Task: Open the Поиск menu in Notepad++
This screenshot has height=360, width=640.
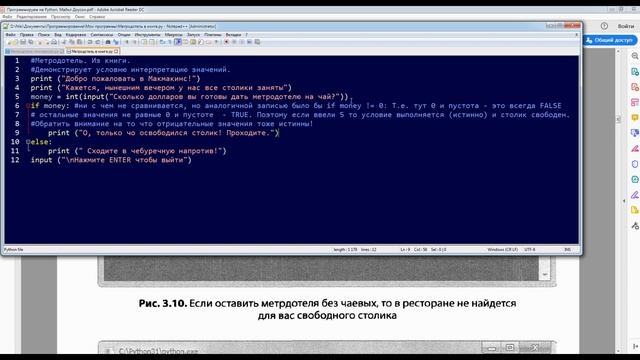Action: (44, 35)
